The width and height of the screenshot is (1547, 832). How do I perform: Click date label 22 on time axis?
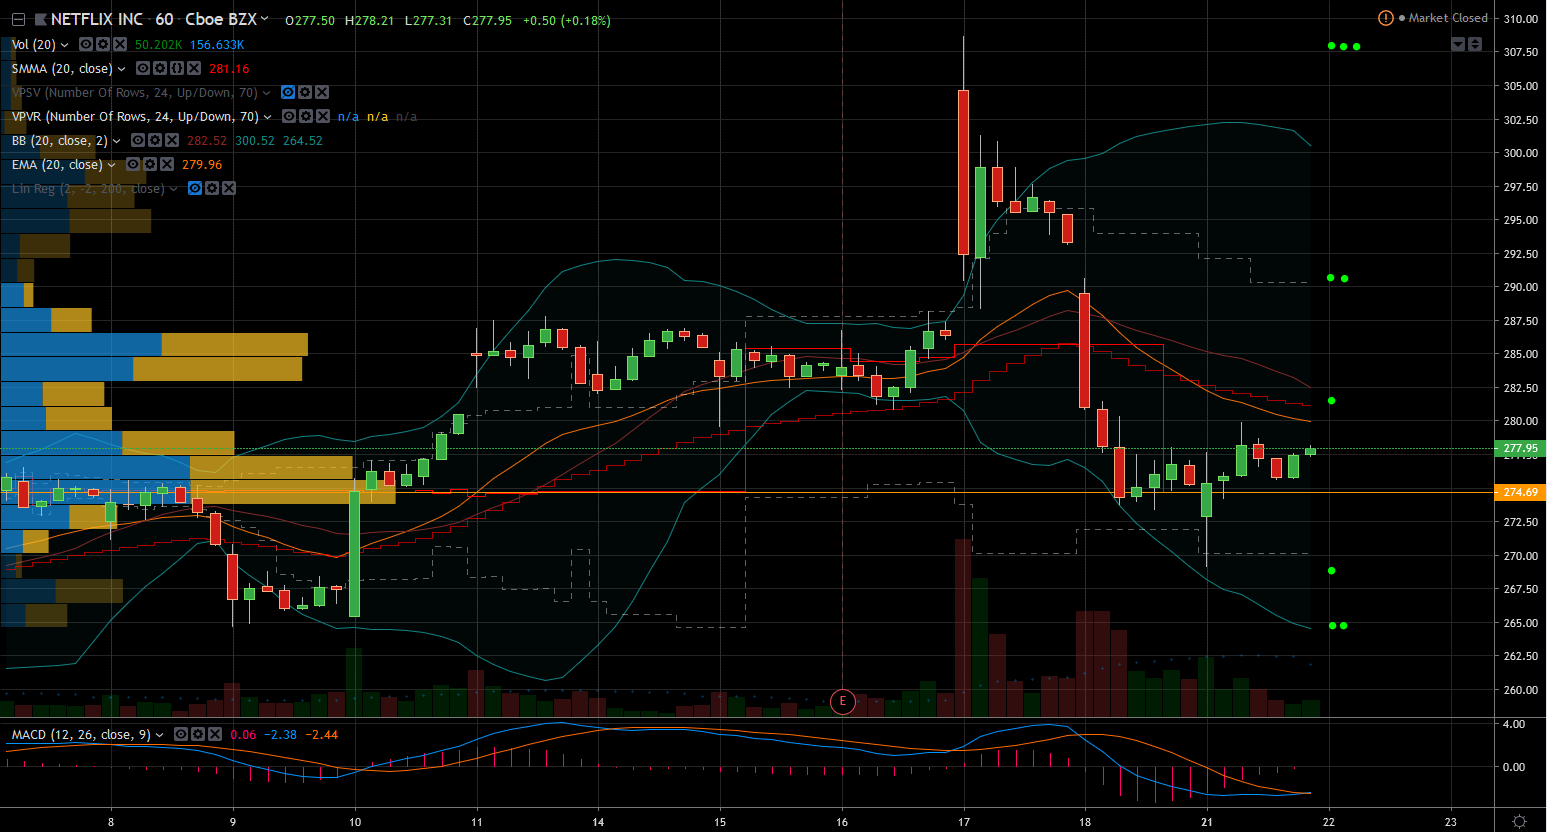point(1329,822)
